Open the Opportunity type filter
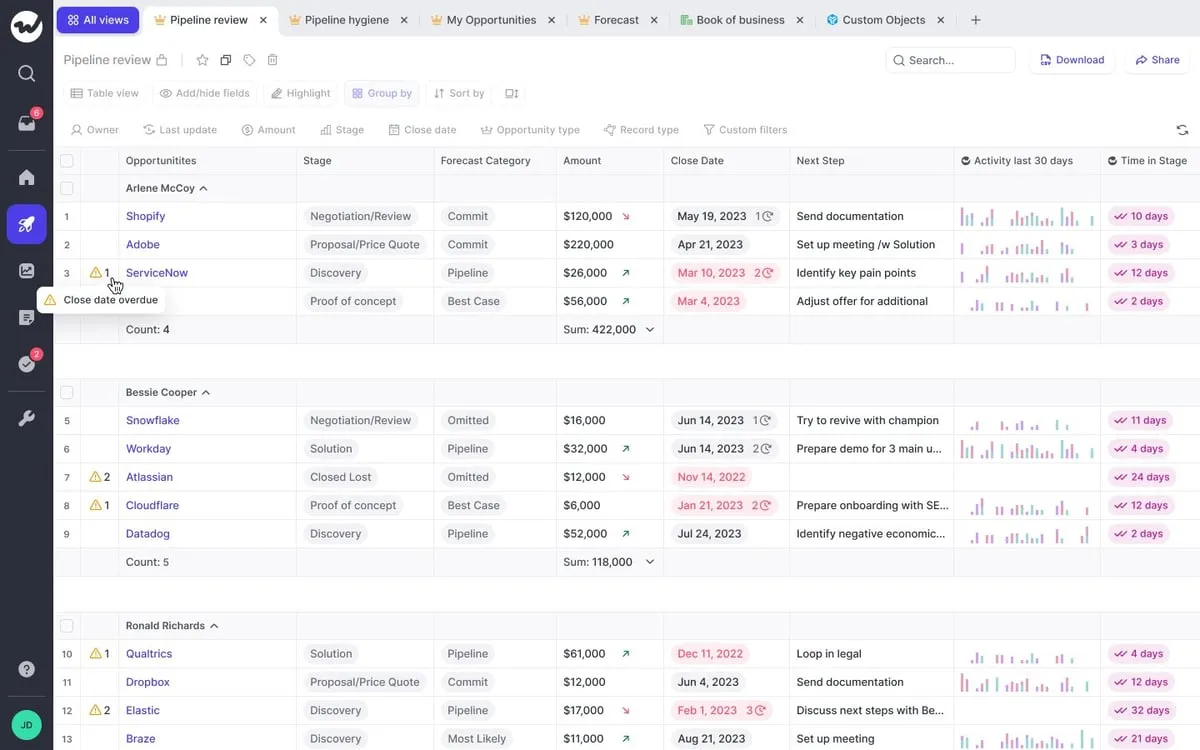 coord(530,130)
